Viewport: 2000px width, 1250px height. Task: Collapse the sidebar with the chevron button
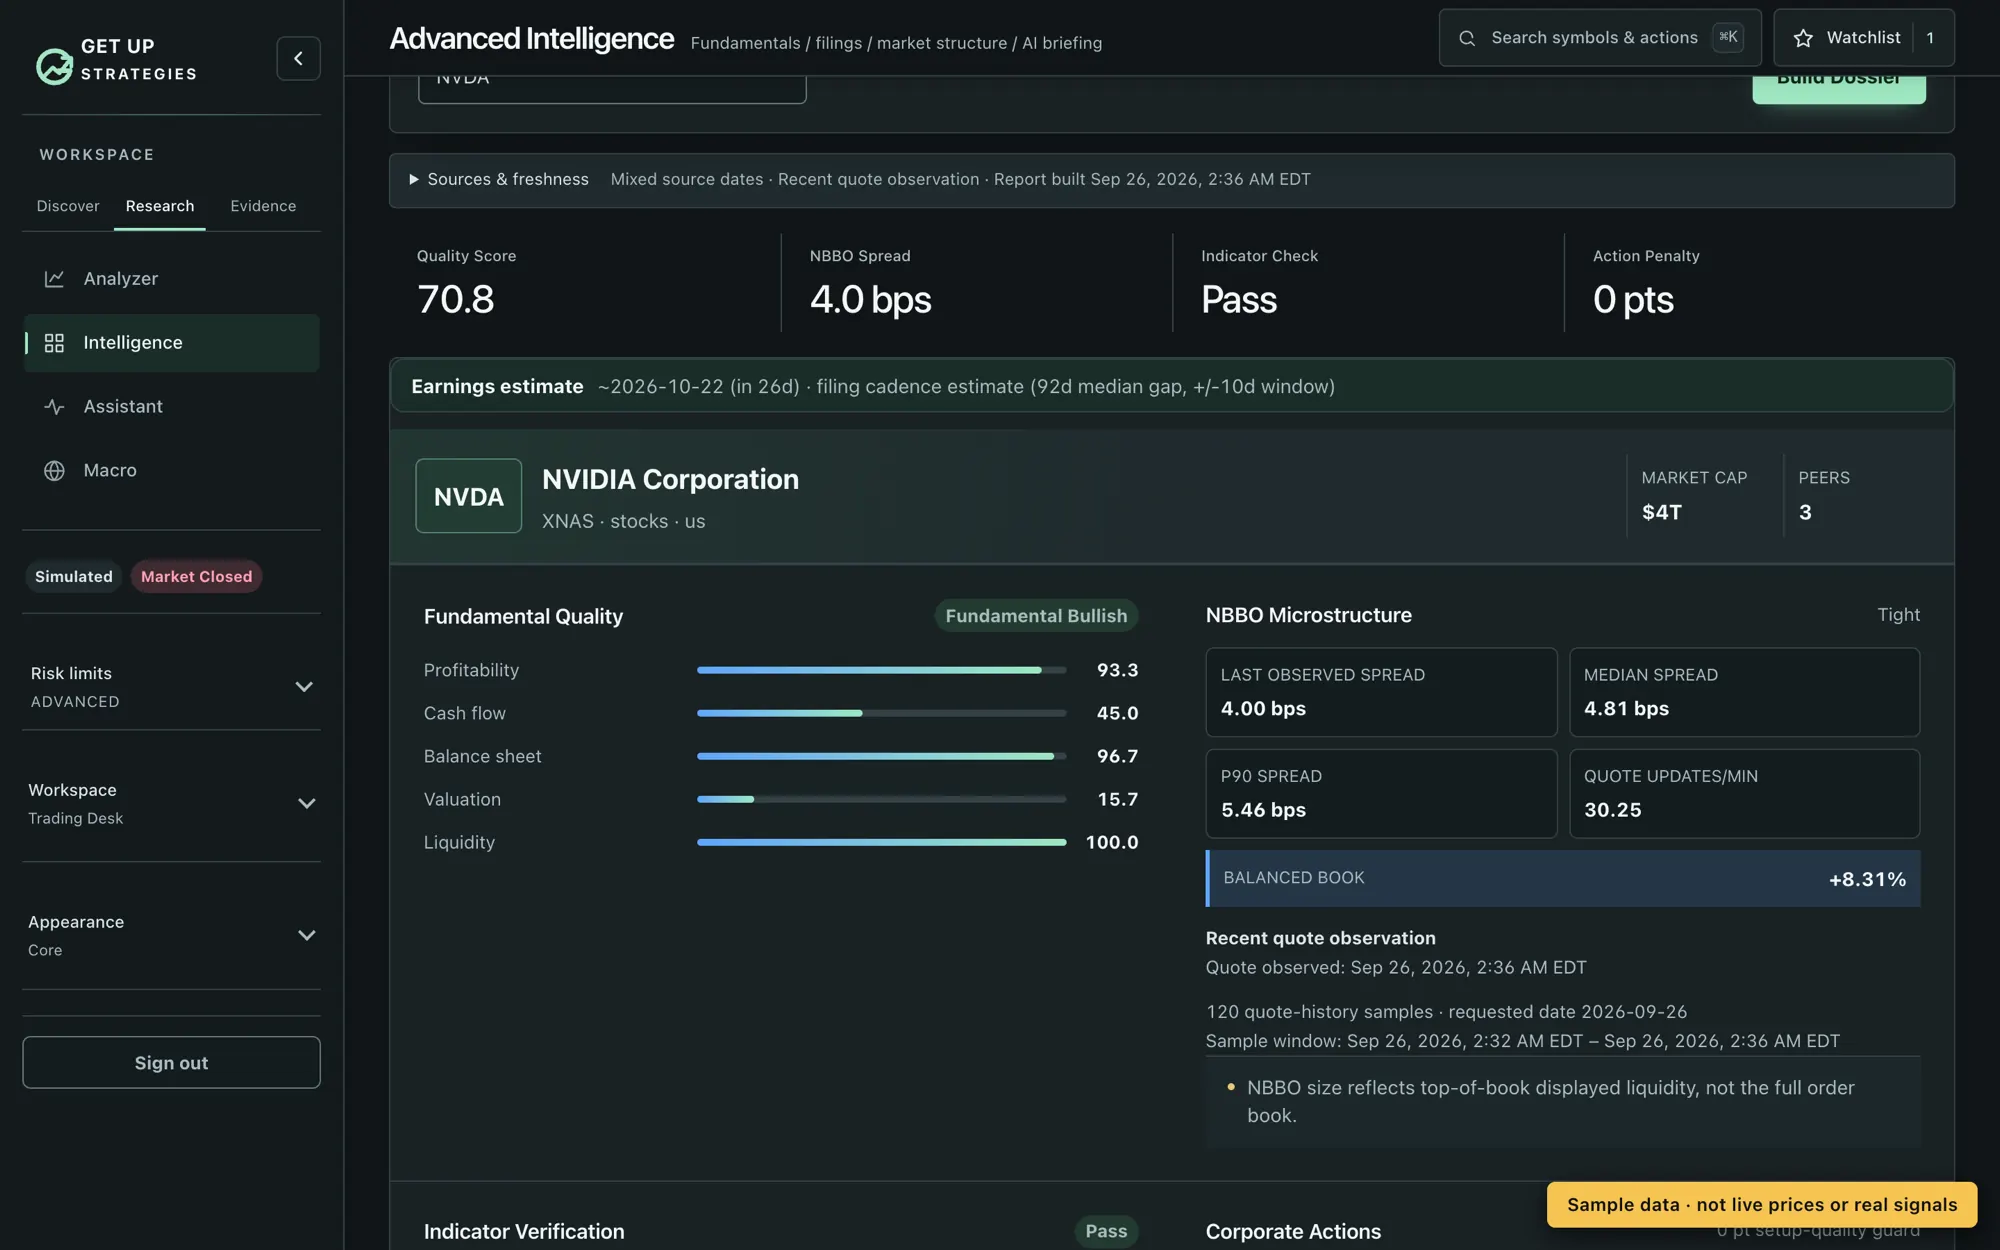[x=298, y=59]
